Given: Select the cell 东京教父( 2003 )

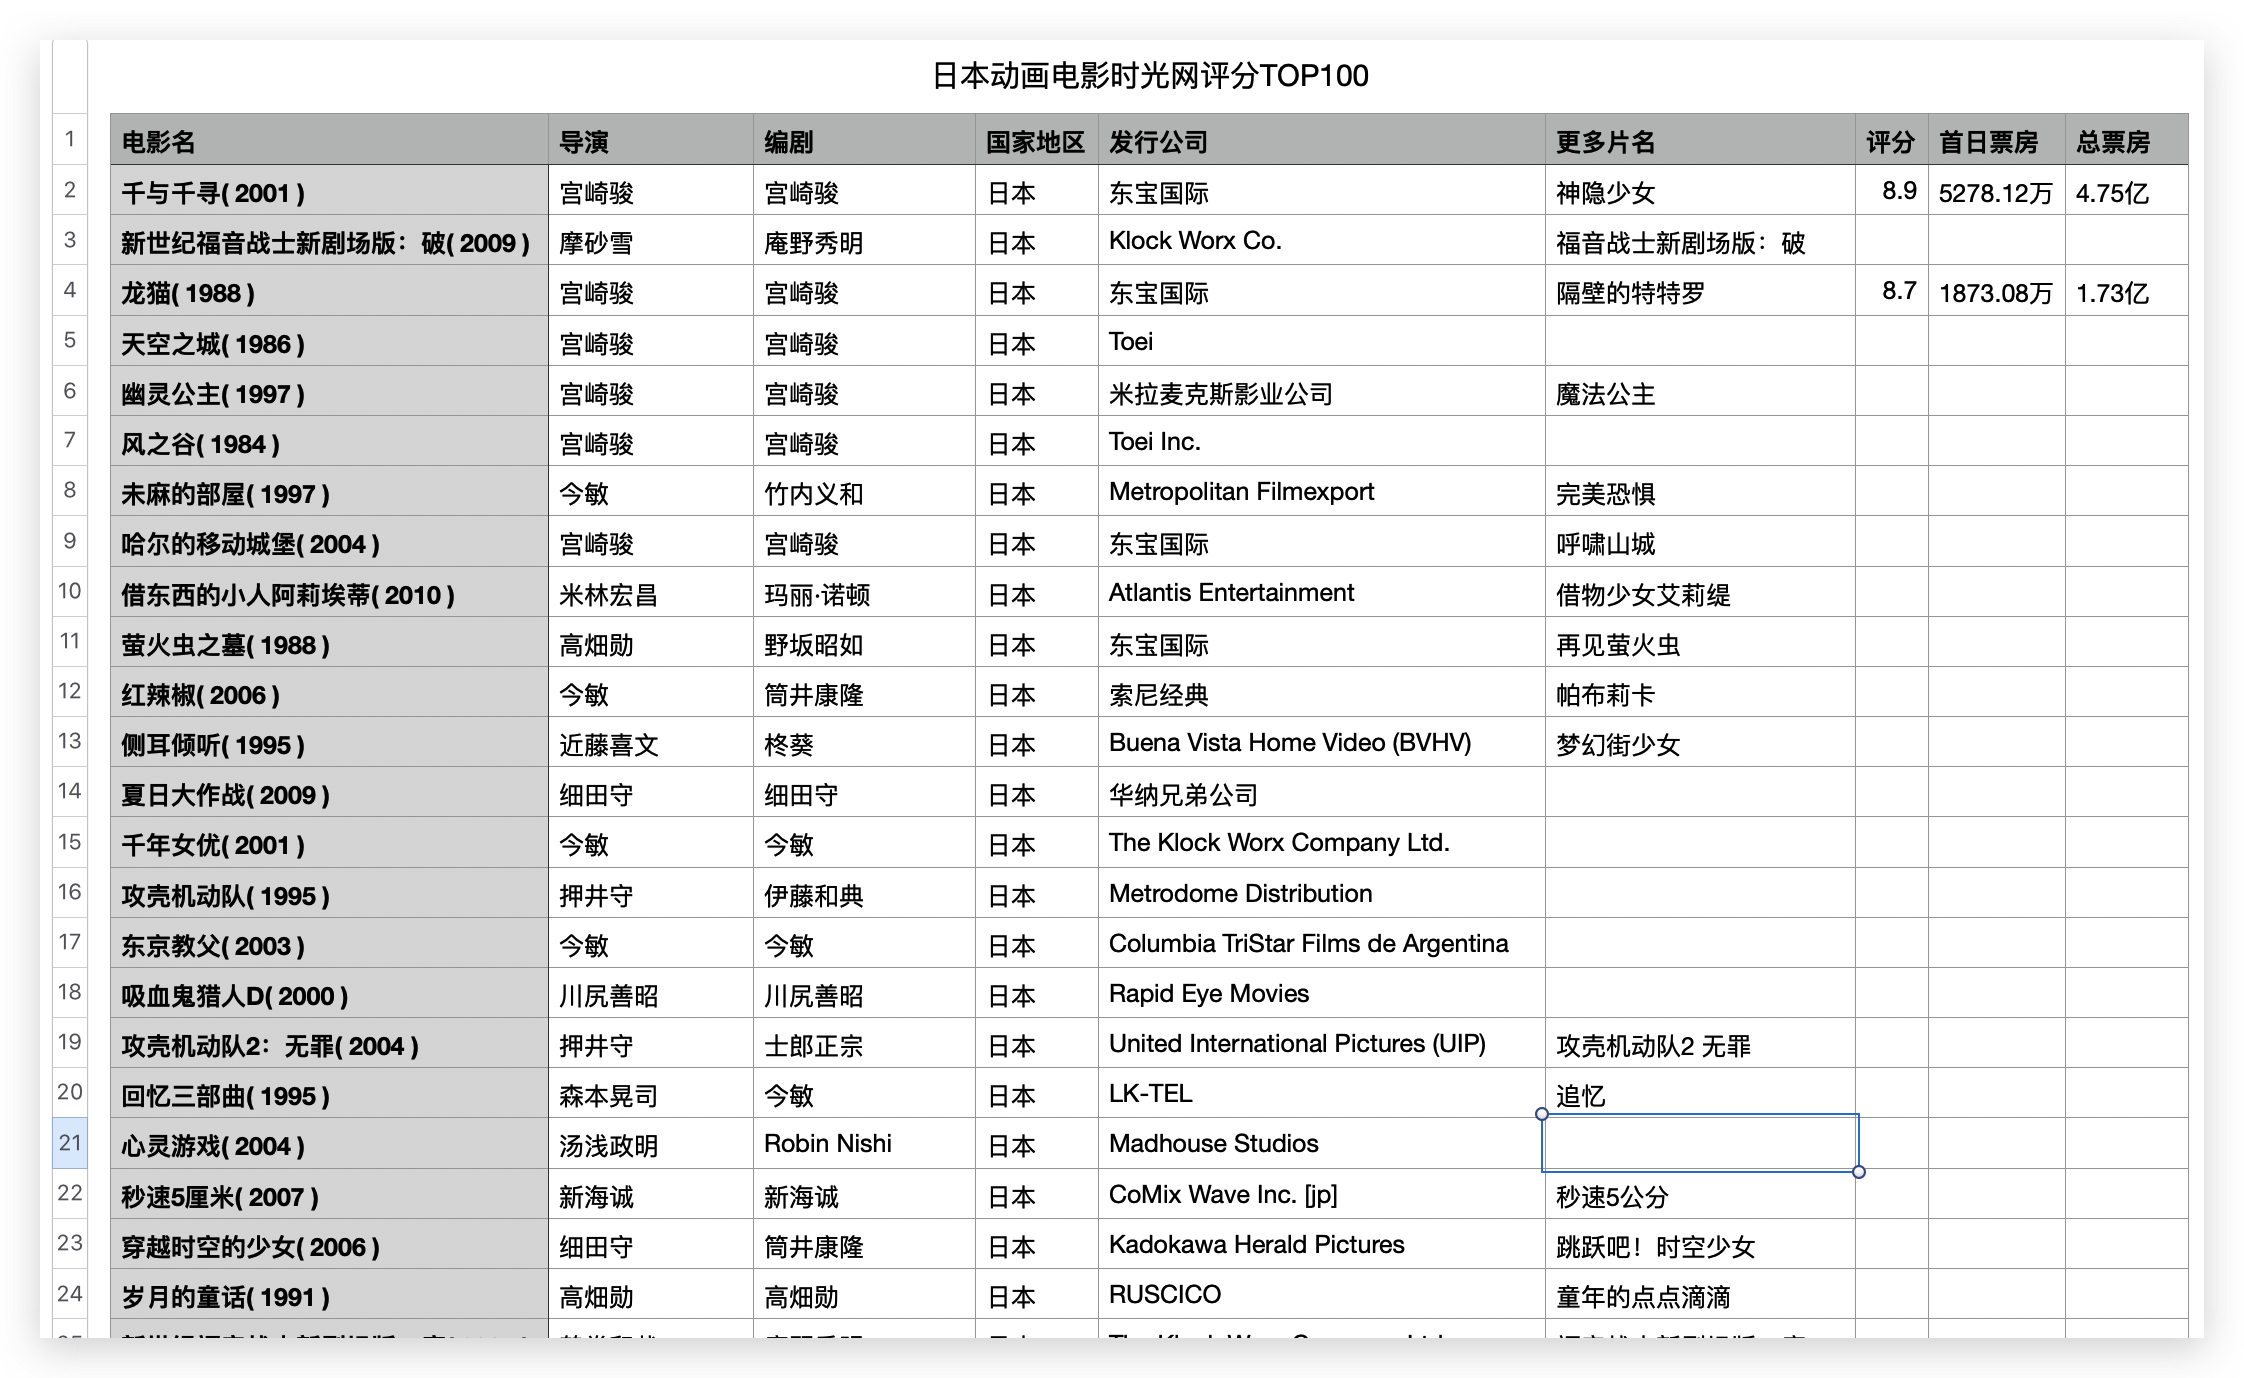Looking at the screenshot, I should pos(329,944).
